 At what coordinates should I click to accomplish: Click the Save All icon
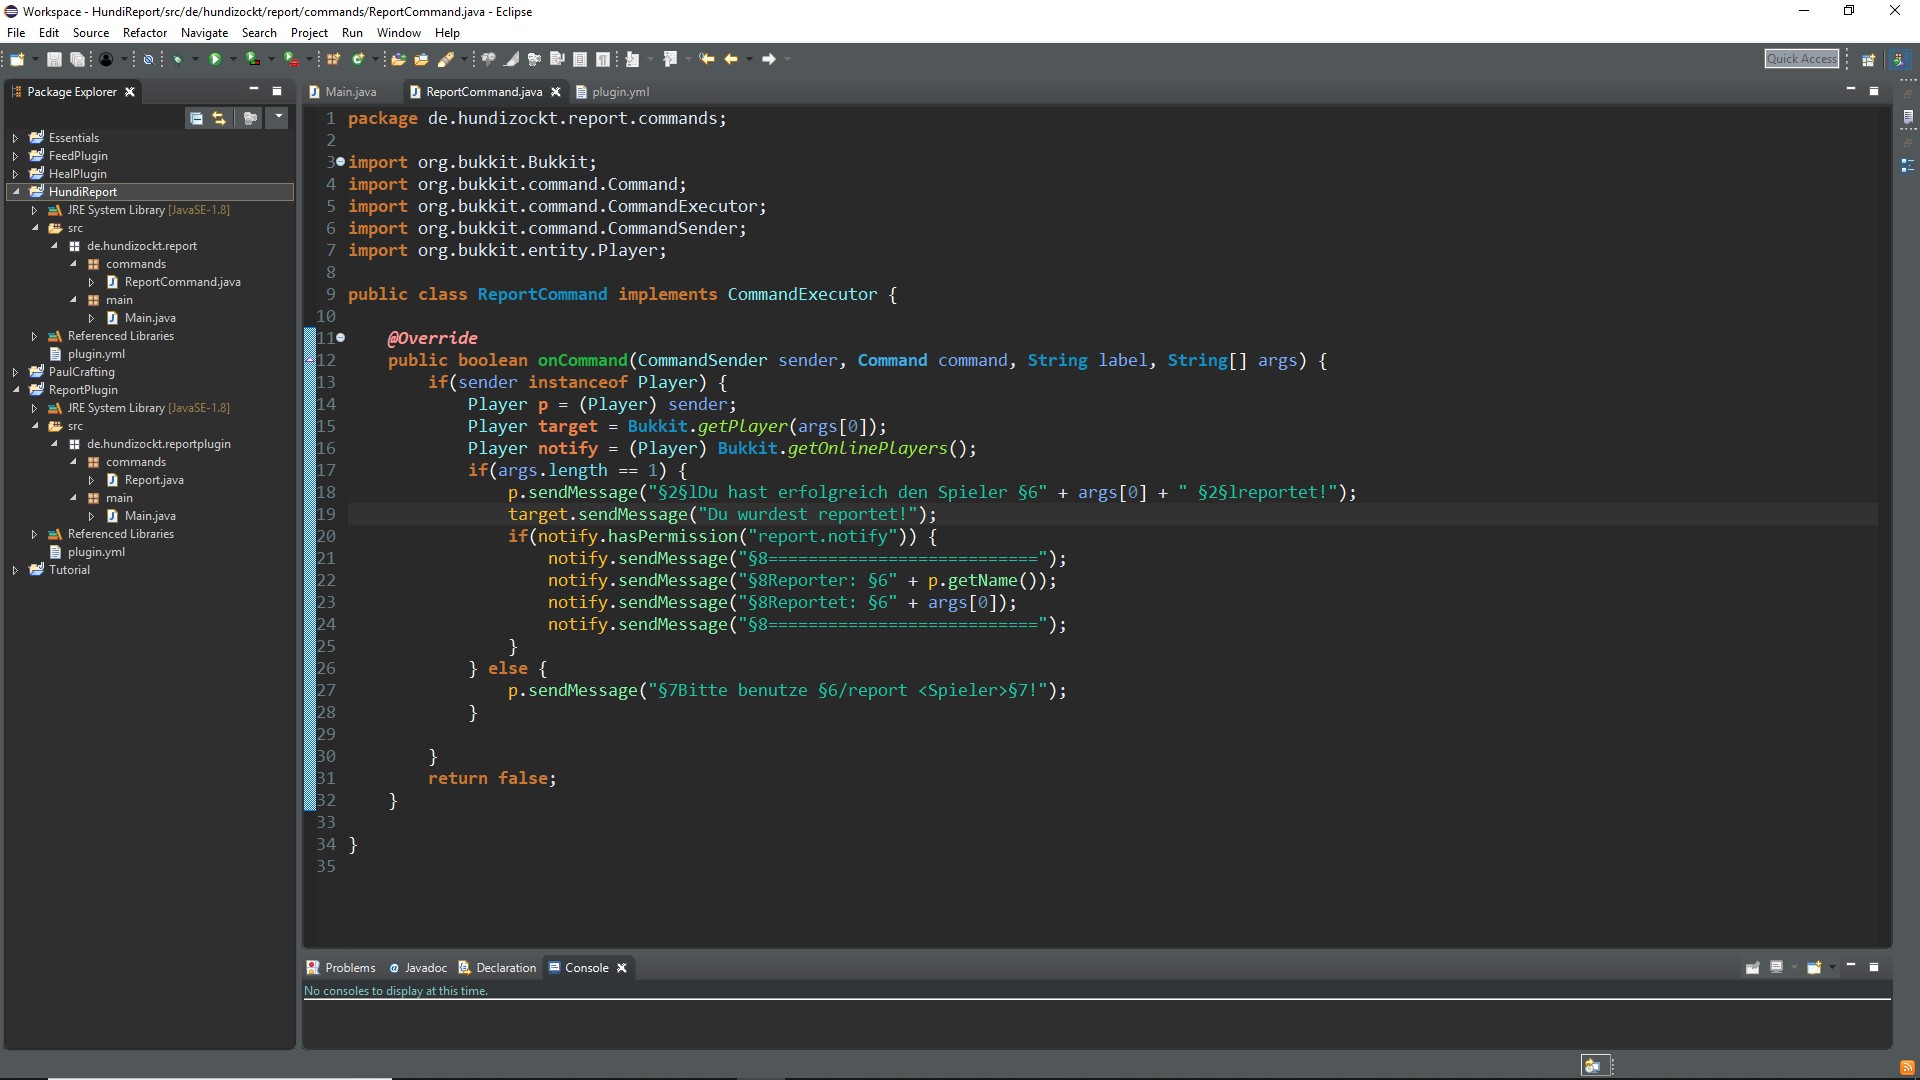[77, 59]
